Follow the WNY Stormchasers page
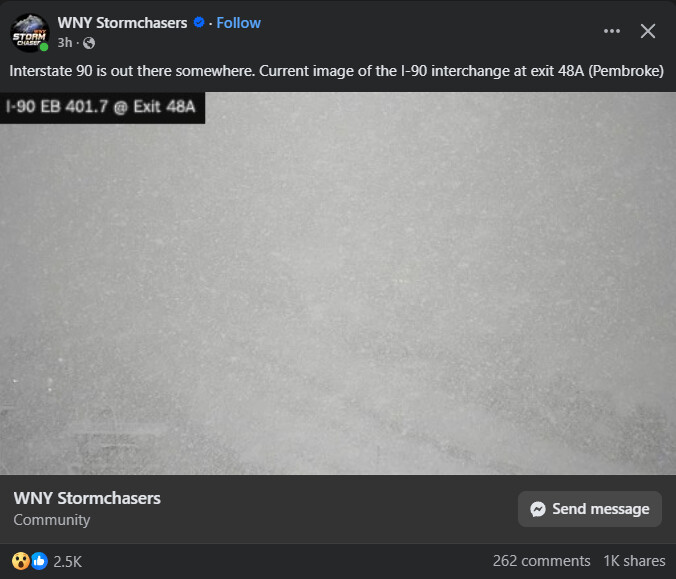Image resolution: width=676 pixels, height=579 pixels. tap(239, 23)
